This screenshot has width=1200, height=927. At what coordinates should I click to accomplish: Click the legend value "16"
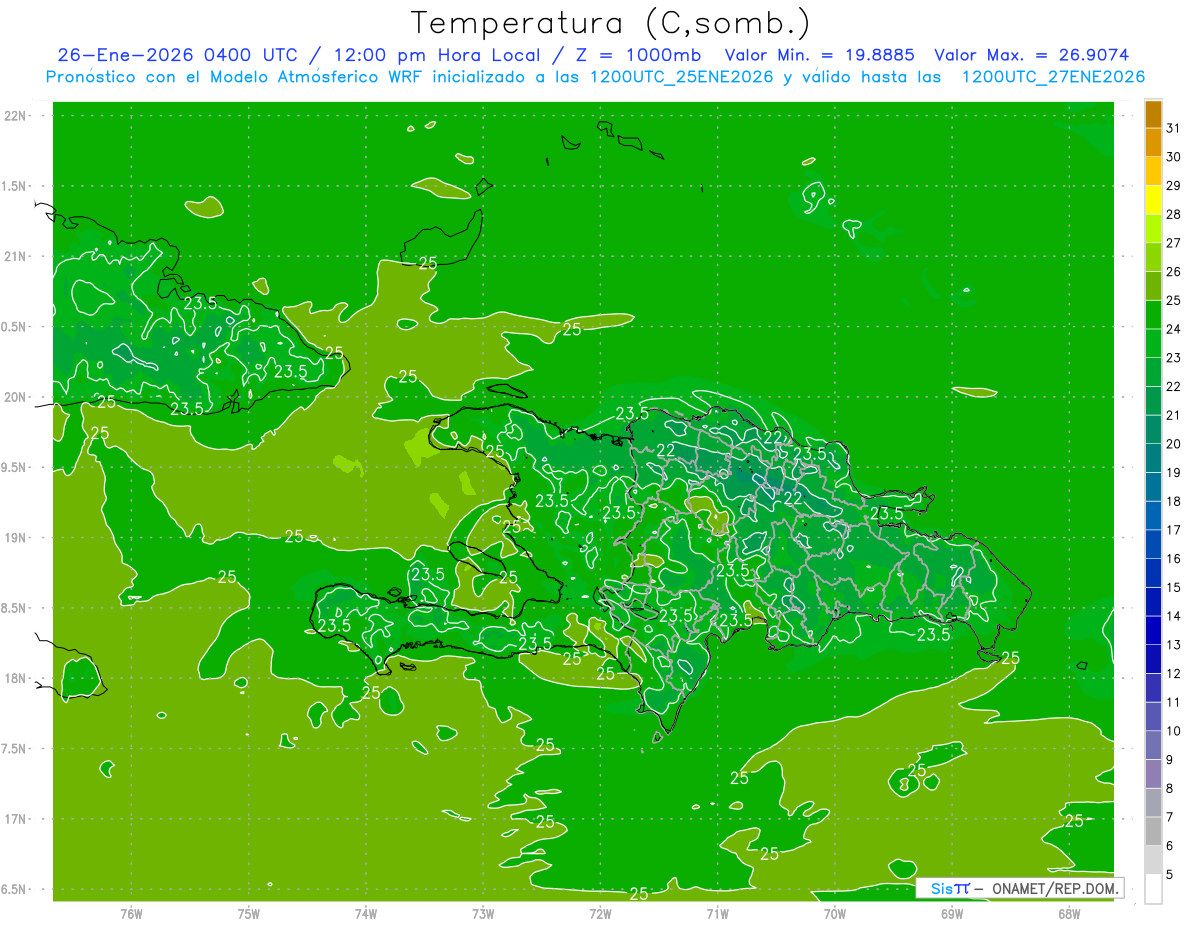click(1174, 559)
